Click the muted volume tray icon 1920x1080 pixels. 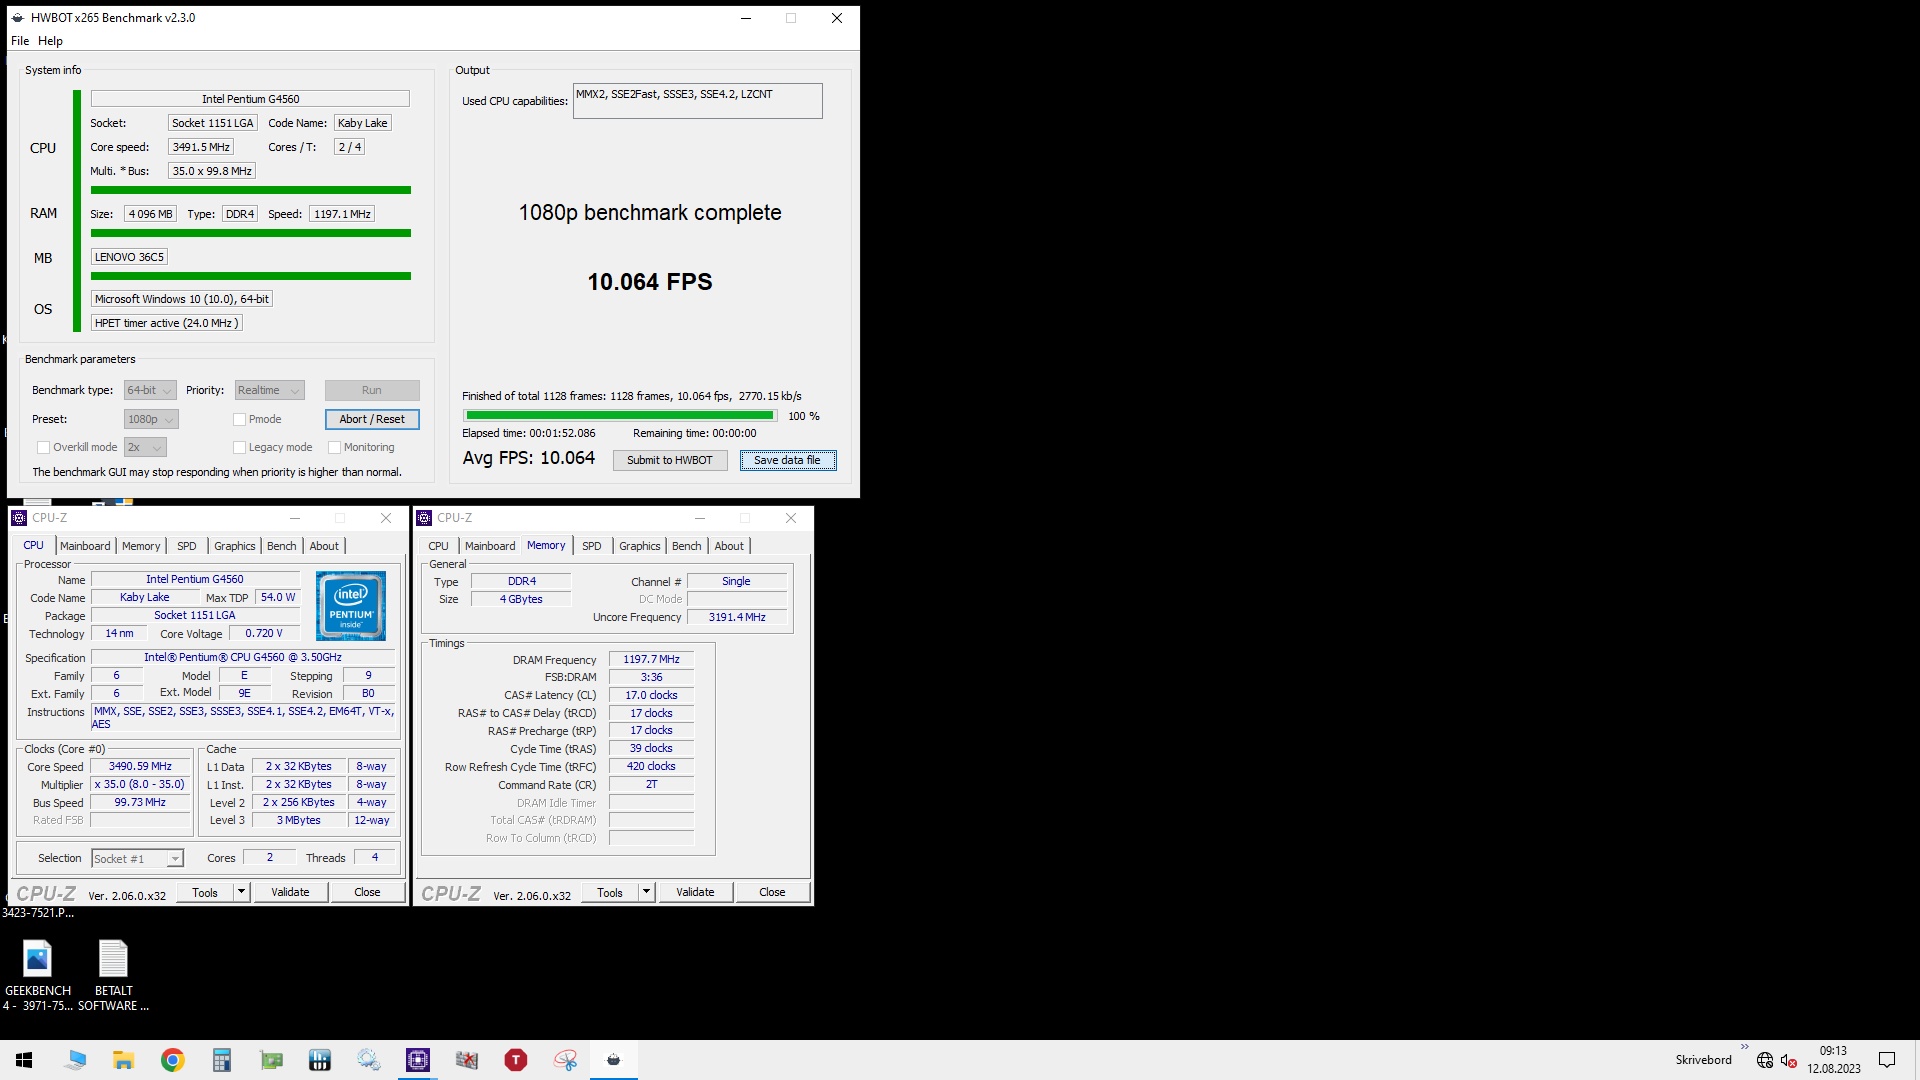pos(1788,1060)
